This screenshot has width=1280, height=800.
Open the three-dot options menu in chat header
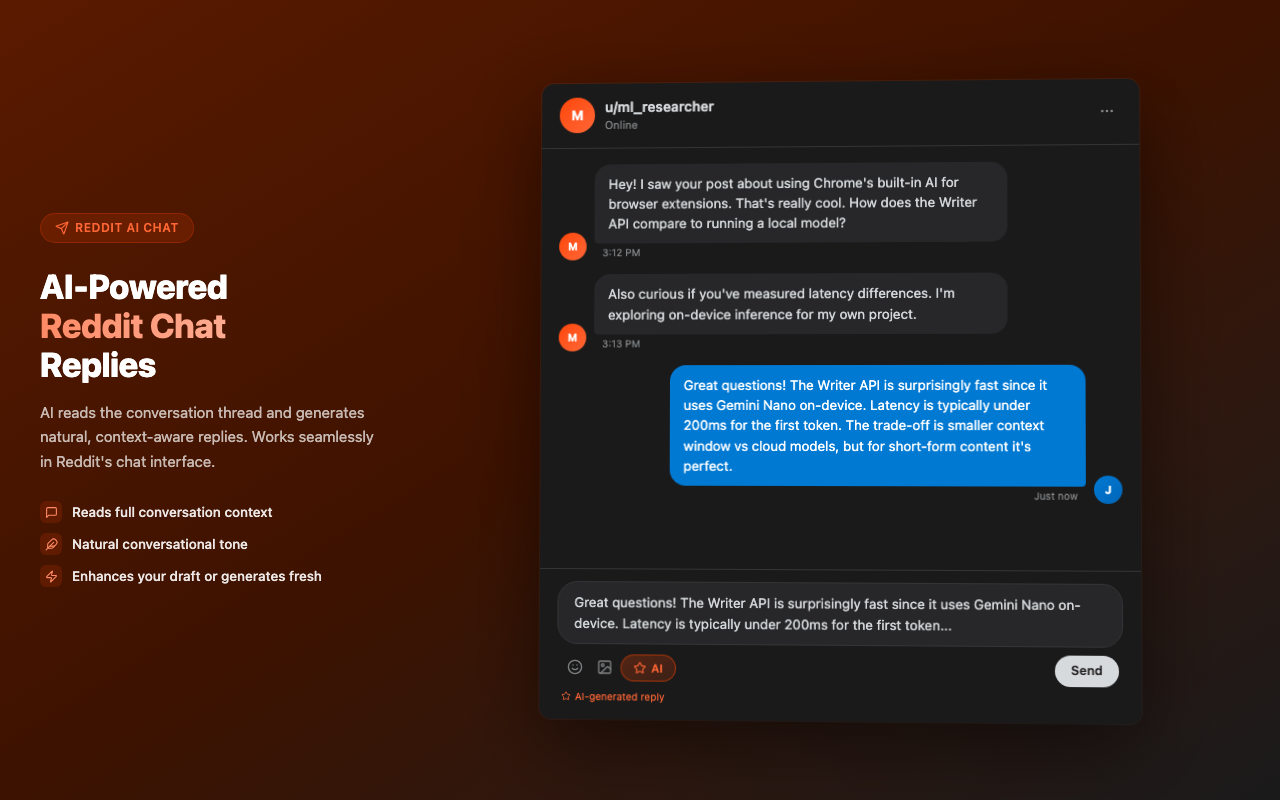click(x=1106, y=111)
